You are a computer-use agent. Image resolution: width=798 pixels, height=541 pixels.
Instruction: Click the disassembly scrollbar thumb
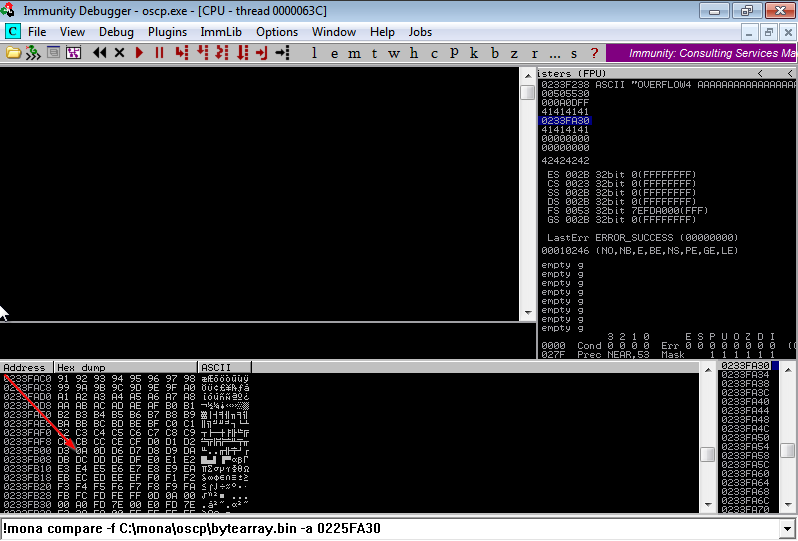coord(528,93)
